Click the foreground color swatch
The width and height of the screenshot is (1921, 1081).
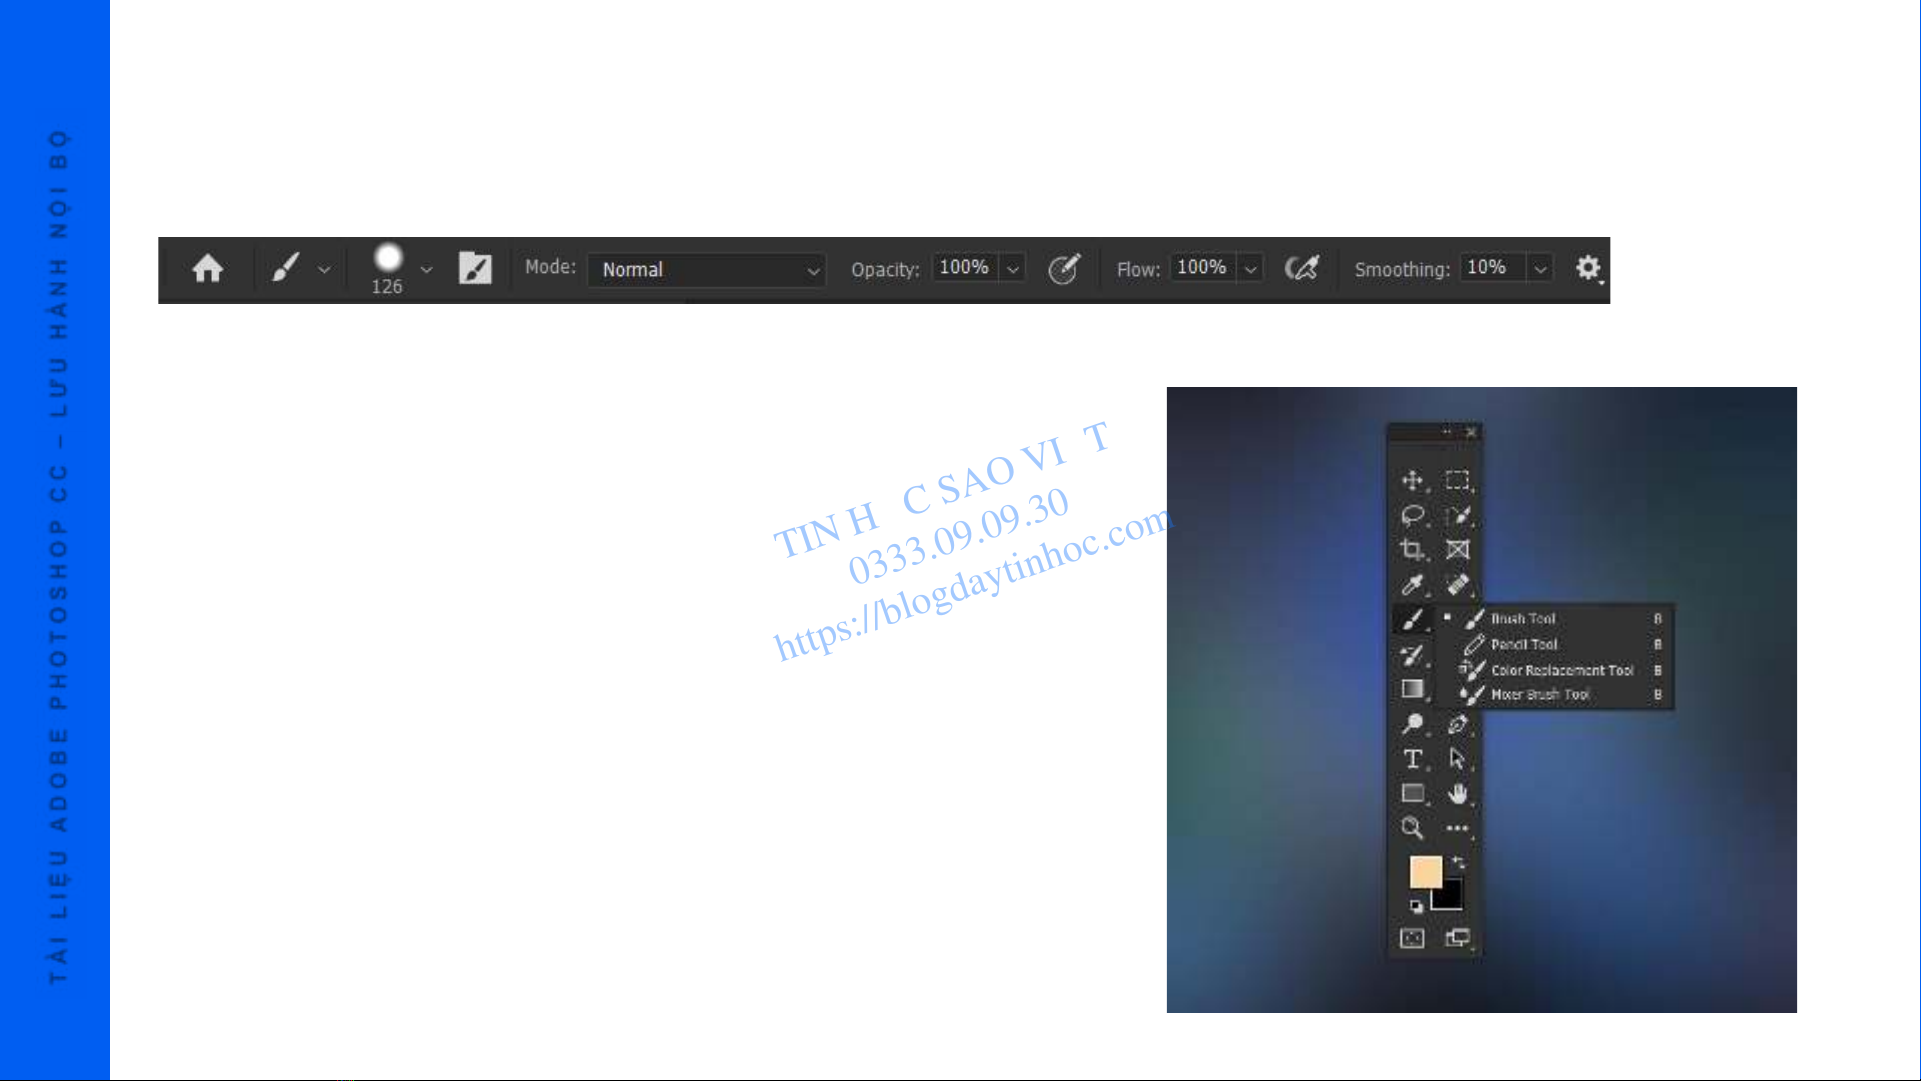1424,870
